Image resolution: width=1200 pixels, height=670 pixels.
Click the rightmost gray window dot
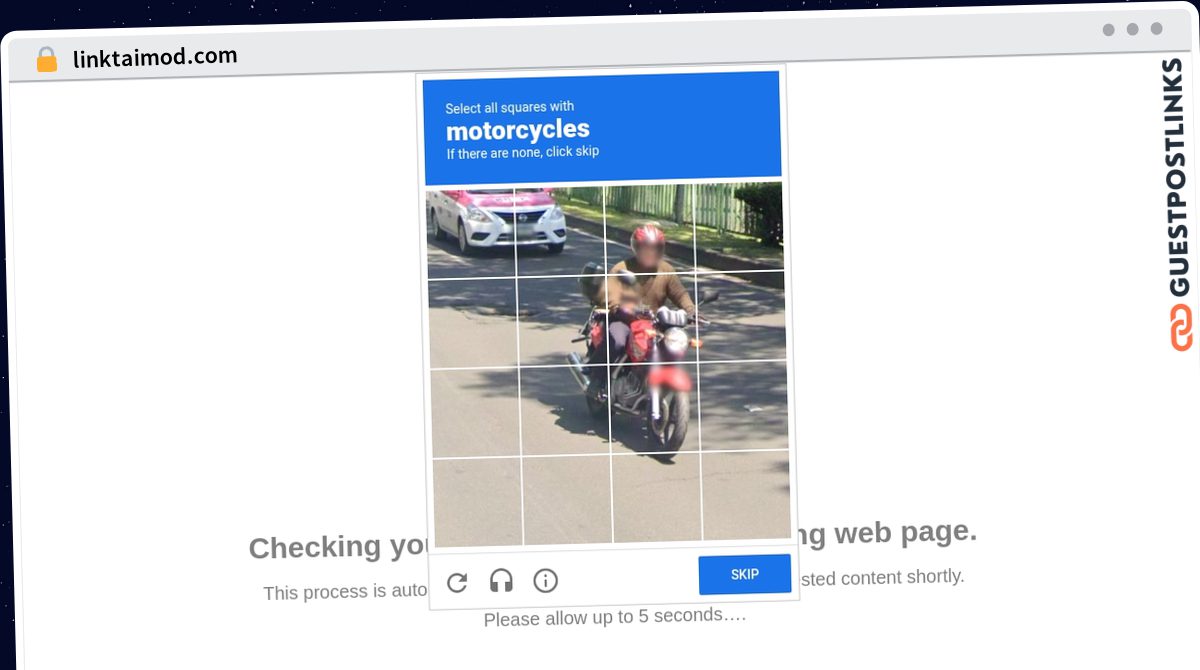1156,29
